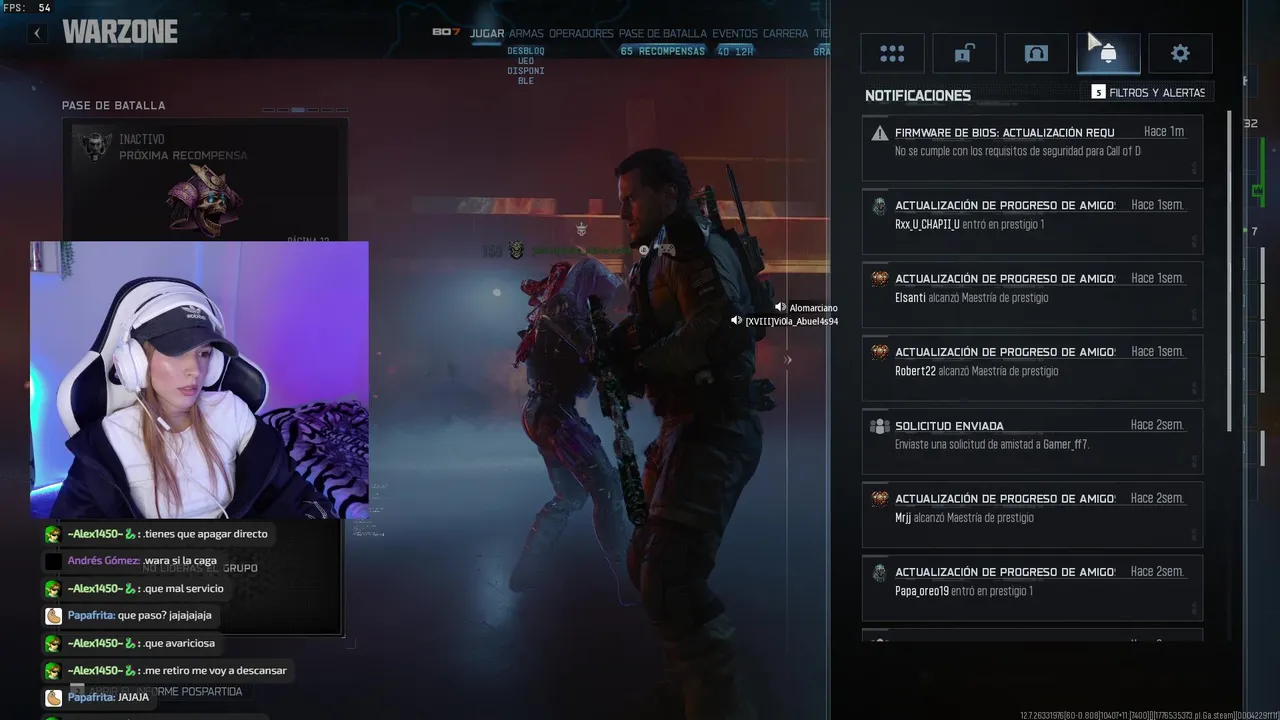
Task: Click the PASE DE BATALLA panel heading
Action: (114, 105)
